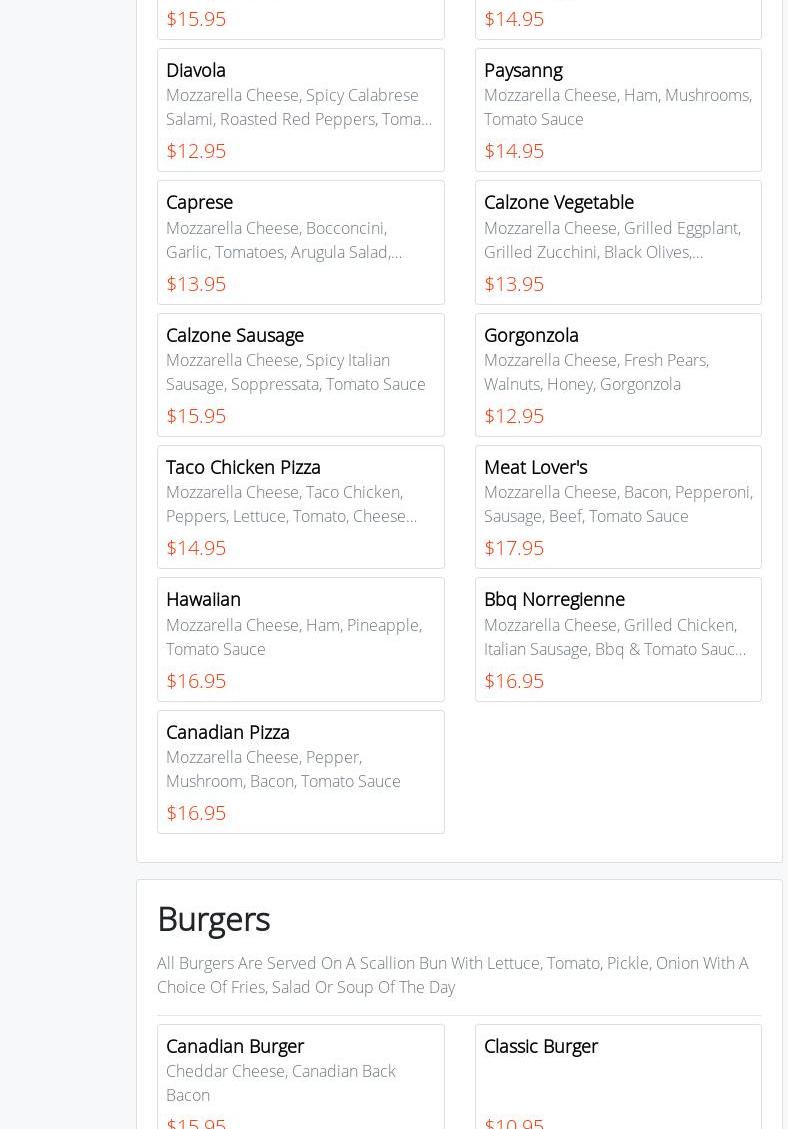Click the $12.95 price under Gorgonzola

[514, 416]
